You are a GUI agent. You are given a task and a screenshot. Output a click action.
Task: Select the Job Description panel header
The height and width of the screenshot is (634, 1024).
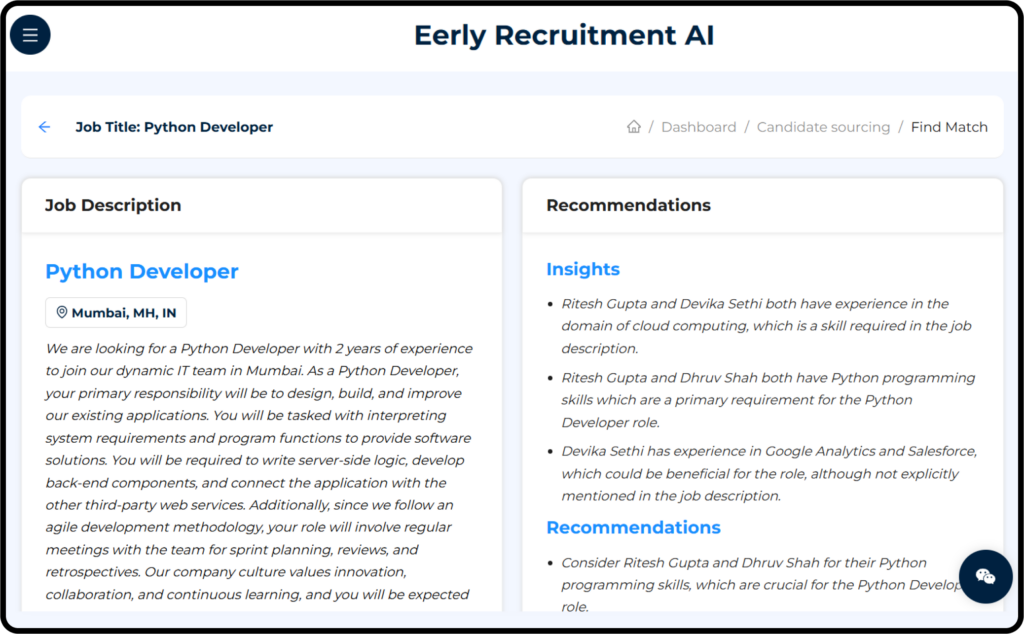click(x=113, y=205)
